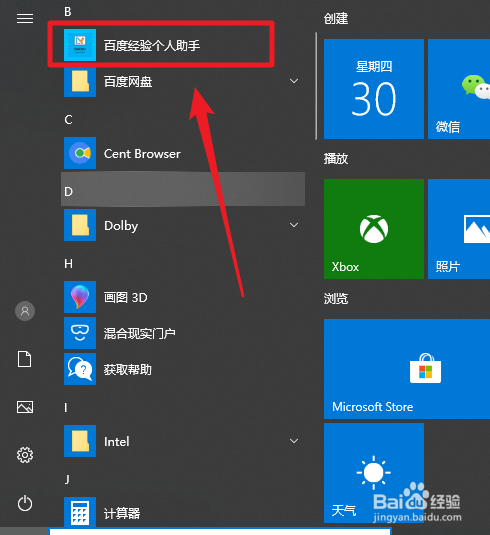490x535 pixels.
Task: Click the letter H section header
Action: pyautogui.click(x=68, y=263)
